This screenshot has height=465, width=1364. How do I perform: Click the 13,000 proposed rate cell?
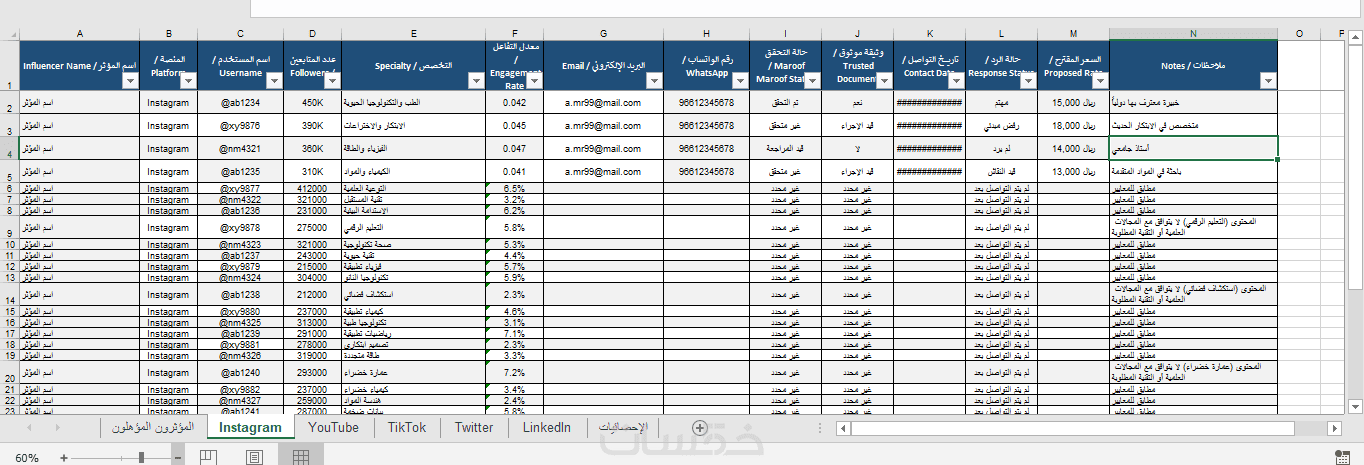1073,171
